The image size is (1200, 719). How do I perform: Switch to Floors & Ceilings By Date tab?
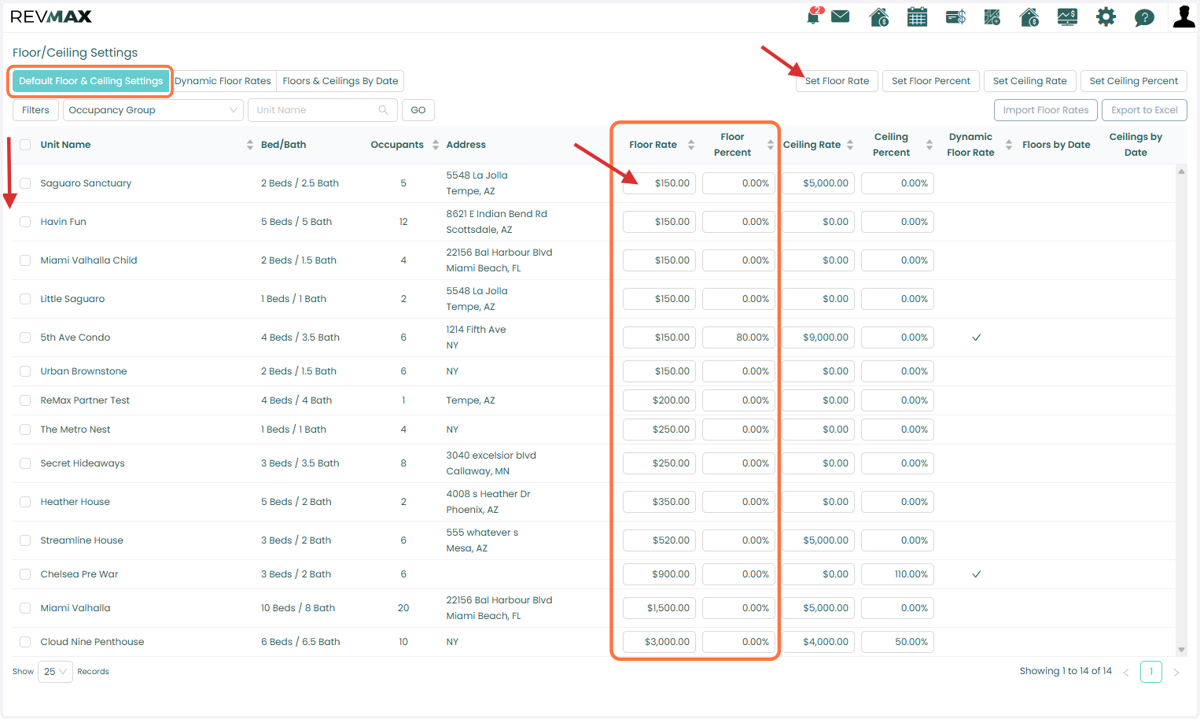click(340, 81)
